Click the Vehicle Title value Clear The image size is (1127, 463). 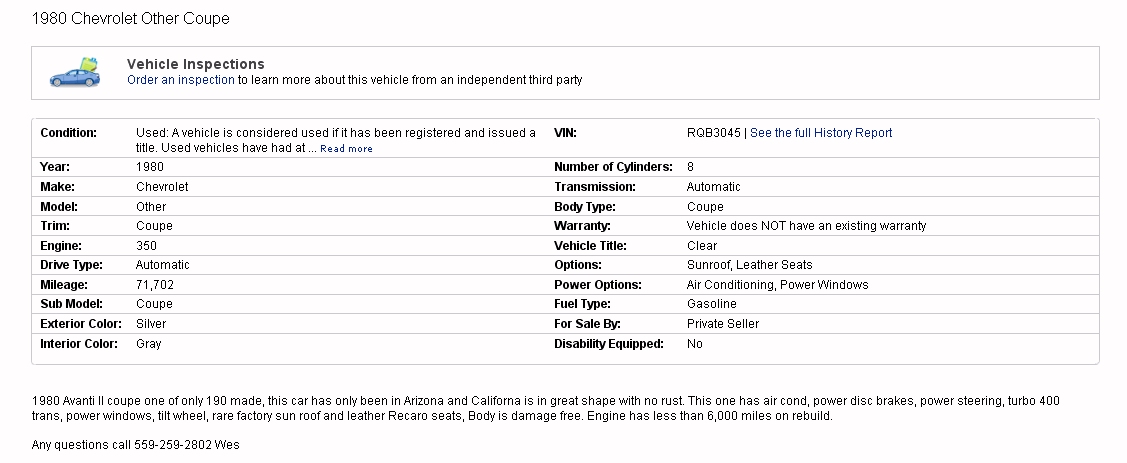coord(701,246)
